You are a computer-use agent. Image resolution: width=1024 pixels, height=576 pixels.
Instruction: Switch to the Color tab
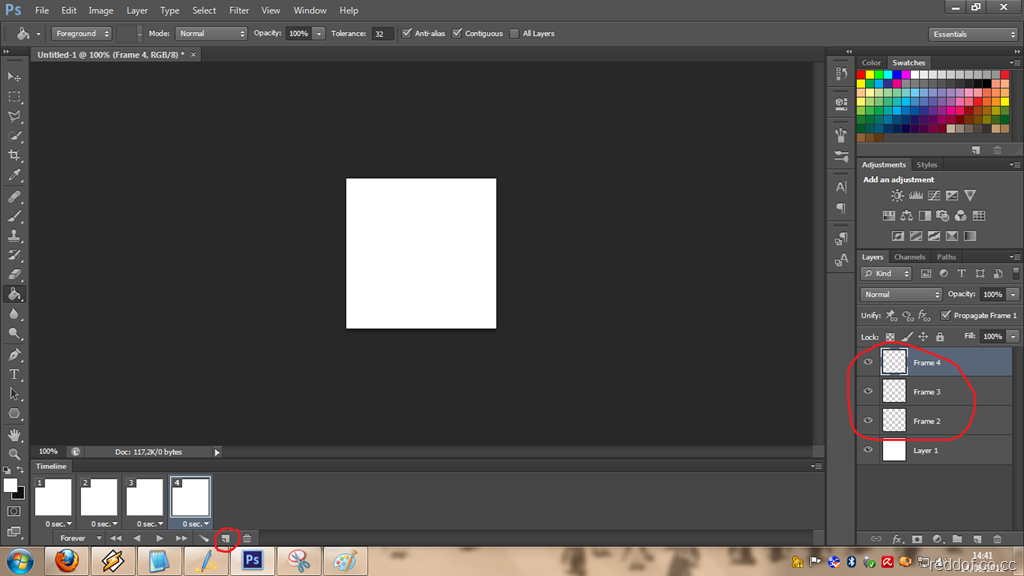871,63
